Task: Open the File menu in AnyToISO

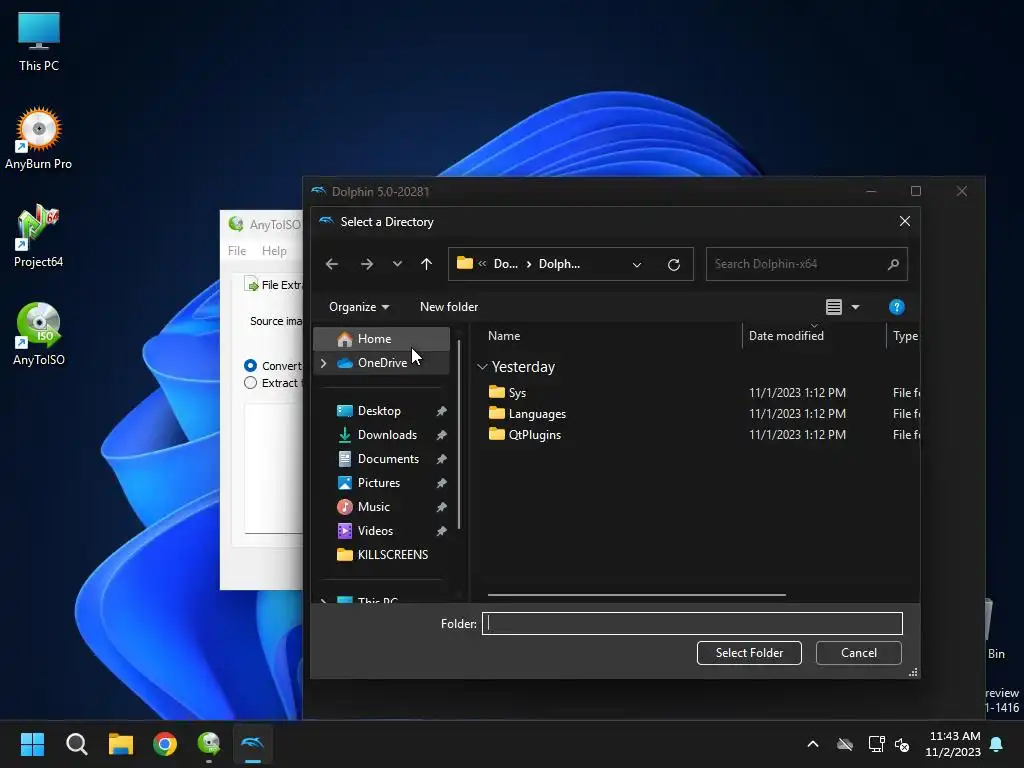Action: point(236,251)
